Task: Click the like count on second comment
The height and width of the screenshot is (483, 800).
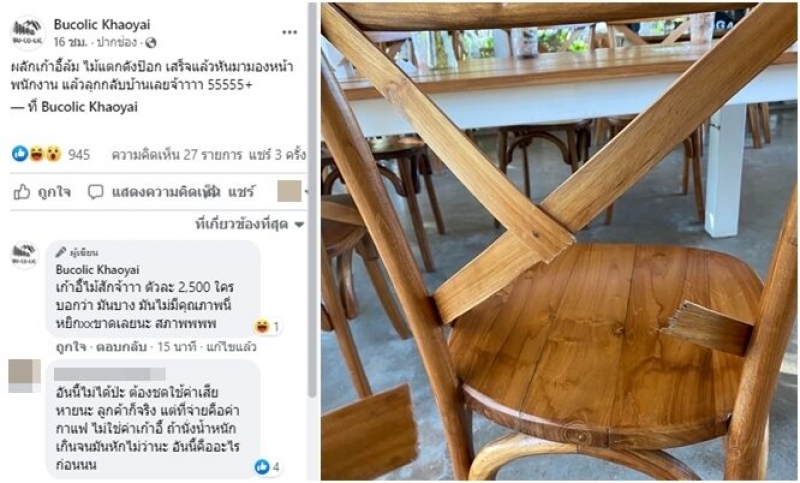Action: click(268, 466)
